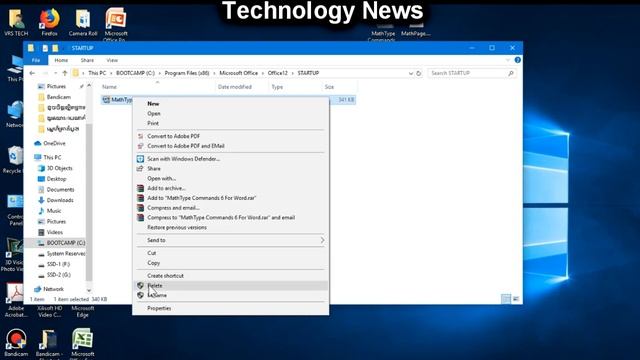
Task: Select Create shortcut in context menu
Action: tap(231, 276)
